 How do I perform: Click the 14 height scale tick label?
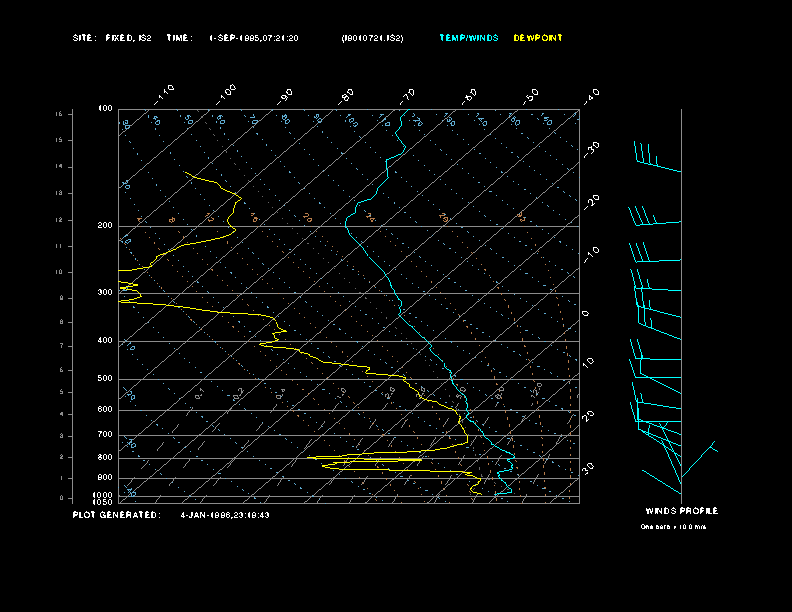click(59, 167)
